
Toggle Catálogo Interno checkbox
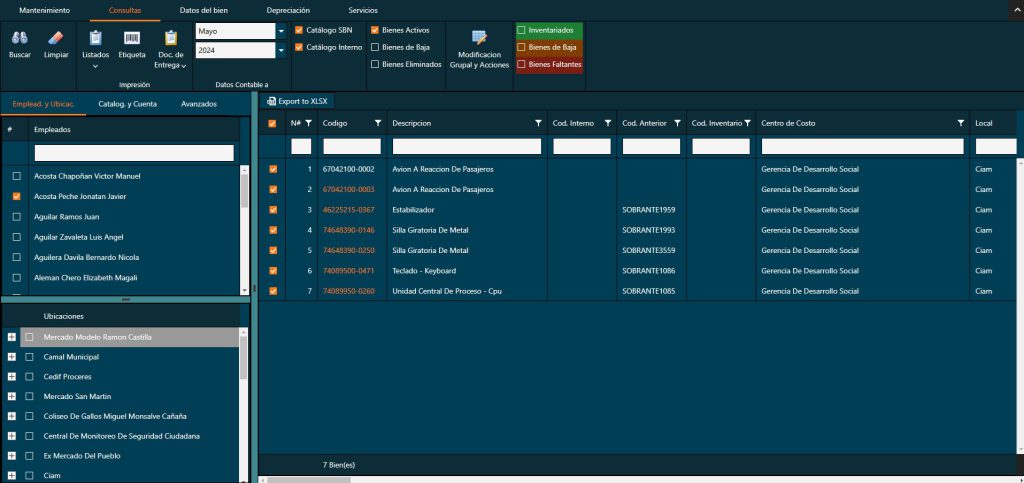click(299, 47)
